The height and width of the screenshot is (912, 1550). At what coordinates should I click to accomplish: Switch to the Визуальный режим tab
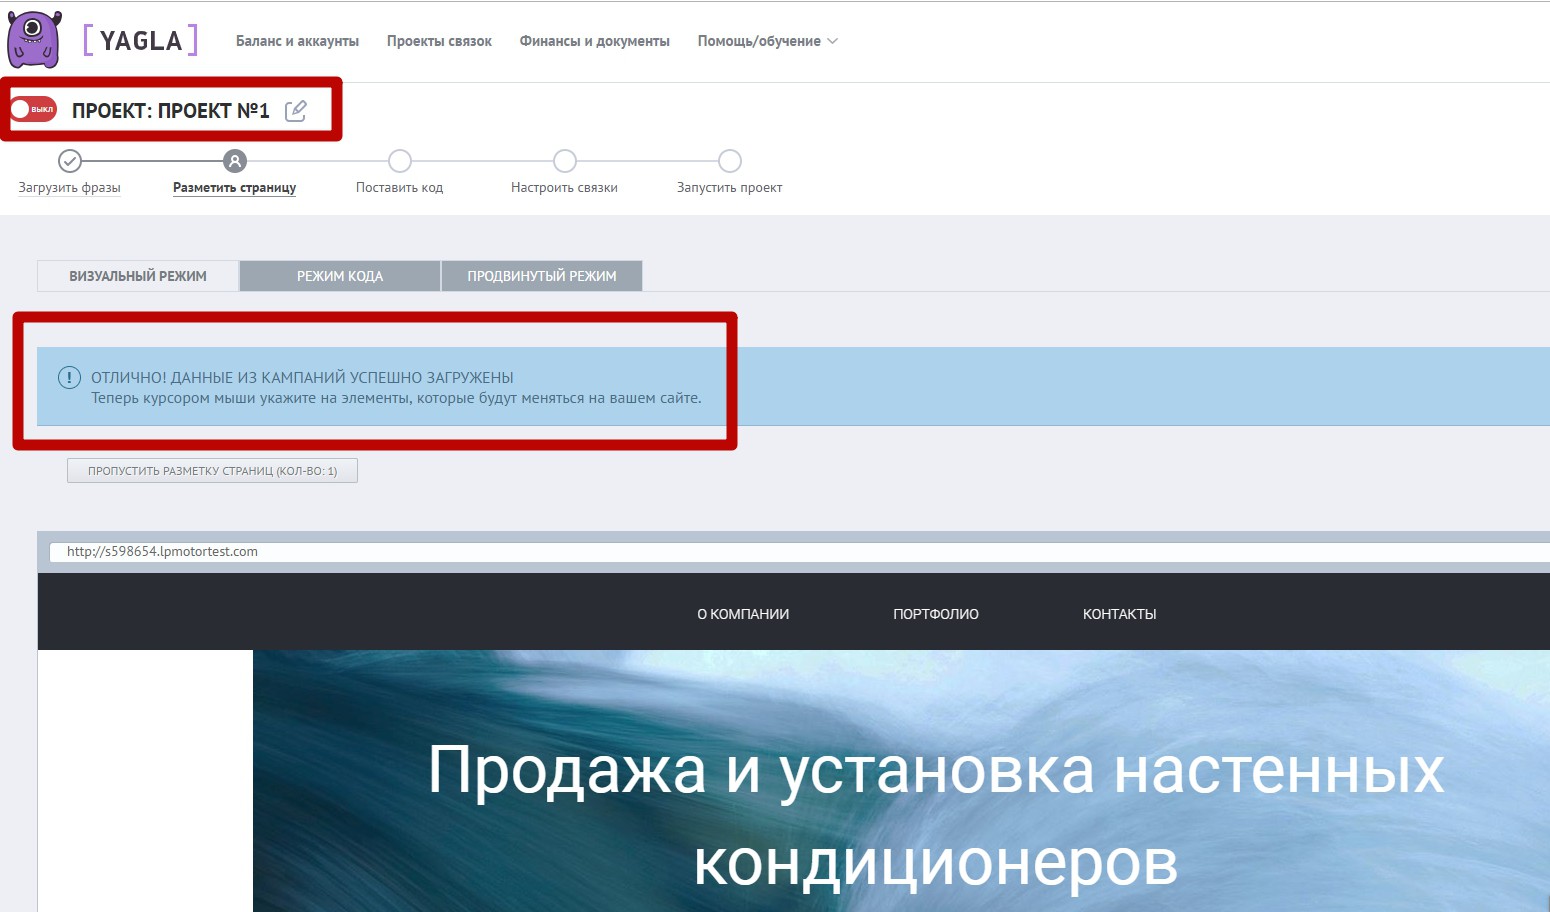[138, 276]
